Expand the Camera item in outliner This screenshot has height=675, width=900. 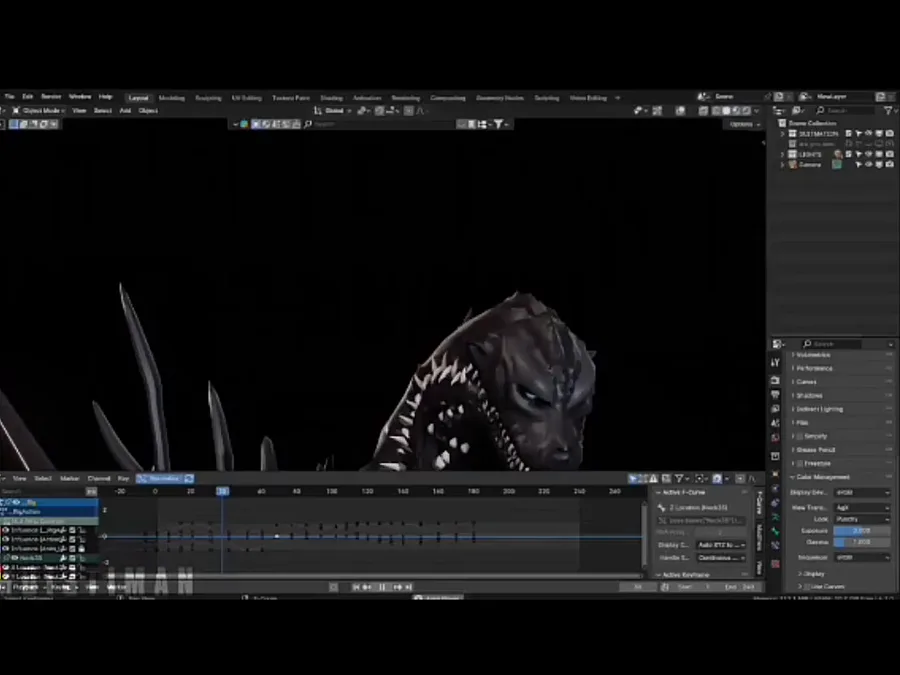pyautogui.click(x=782, y=165)
